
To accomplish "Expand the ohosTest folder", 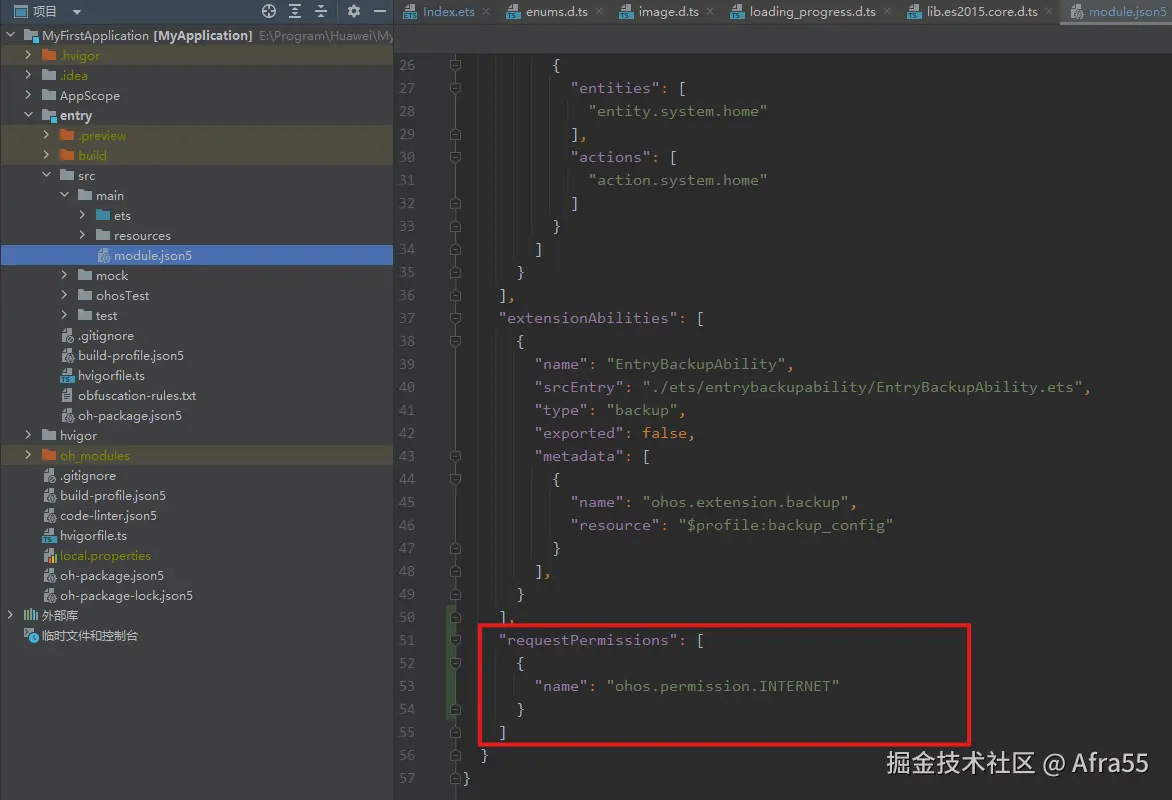I will (64, 295).
